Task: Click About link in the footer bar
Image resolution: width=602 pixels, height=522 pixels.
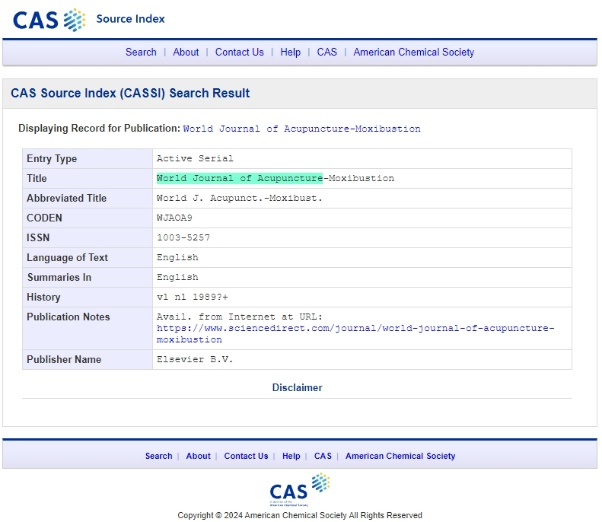Action: click(x=198, y=456)
